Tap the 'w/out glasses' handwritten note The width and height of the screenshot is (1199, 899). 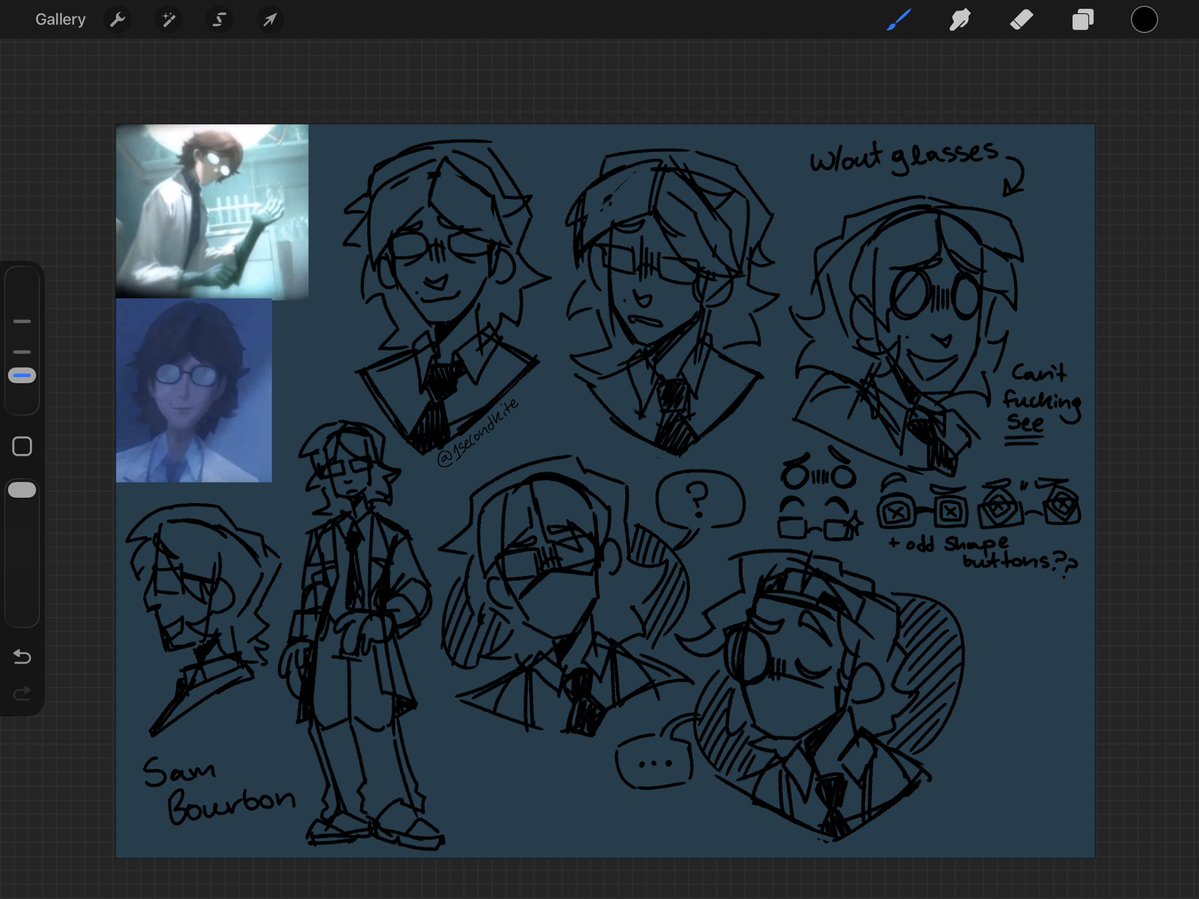[x=905, y=157]
